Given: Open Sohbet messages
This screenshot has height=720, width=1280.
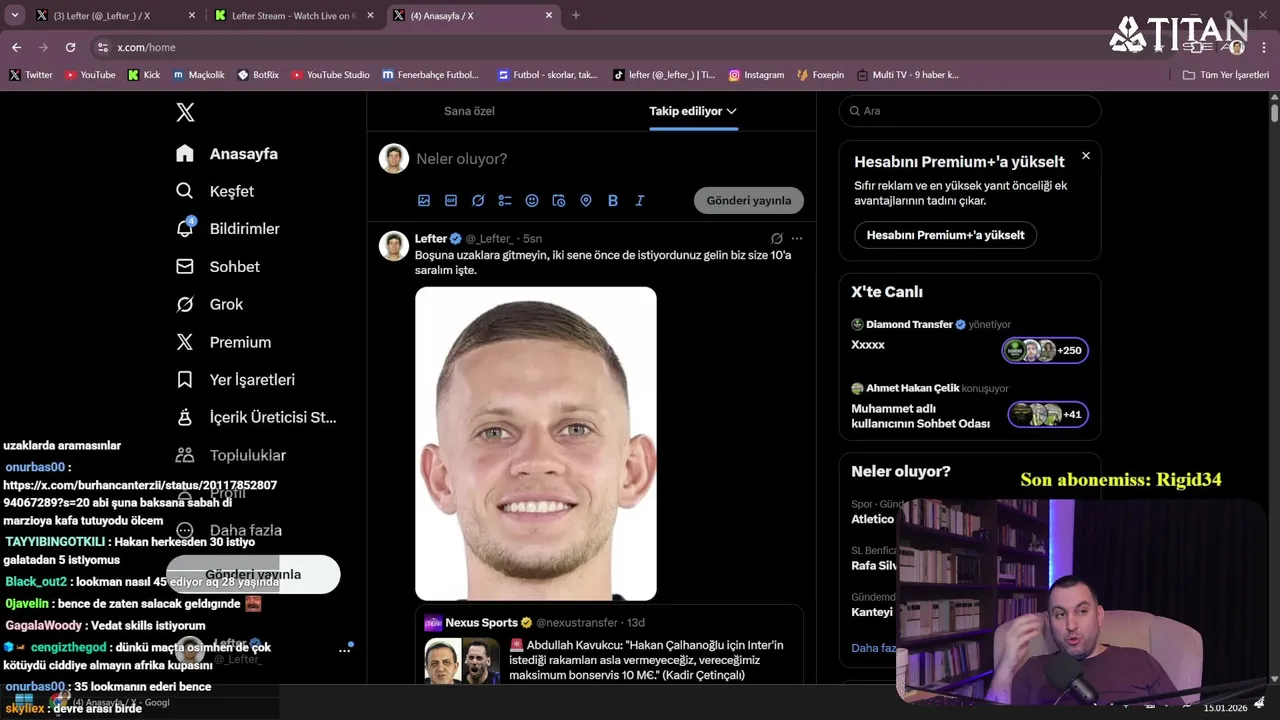Looking at the screenshot, I should click(218, 267).
